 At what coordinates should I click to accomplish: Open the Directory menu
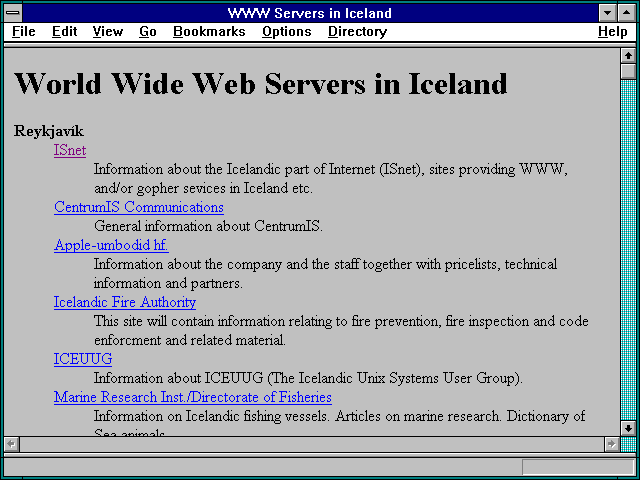[x=357, y=31]
